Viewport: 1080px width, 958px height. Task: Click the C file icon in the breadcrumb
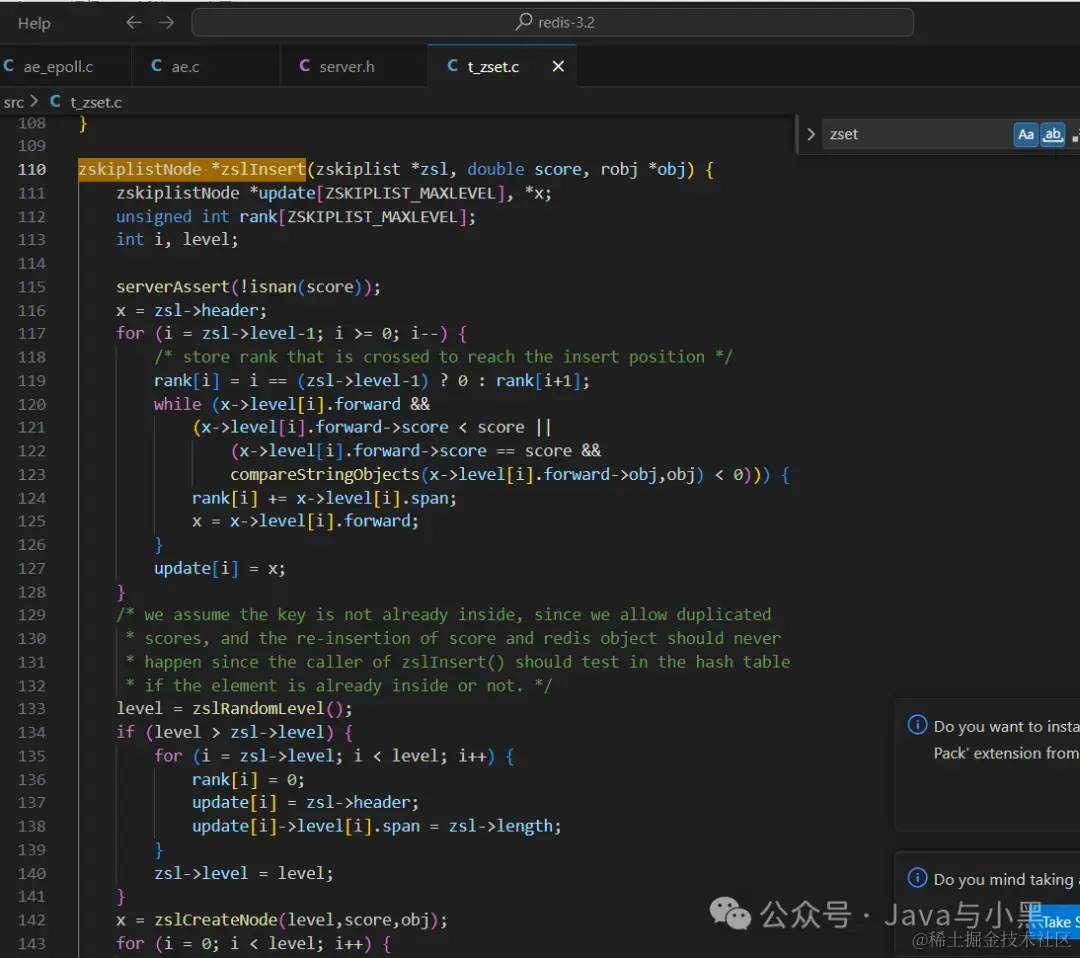pos(55,102)
